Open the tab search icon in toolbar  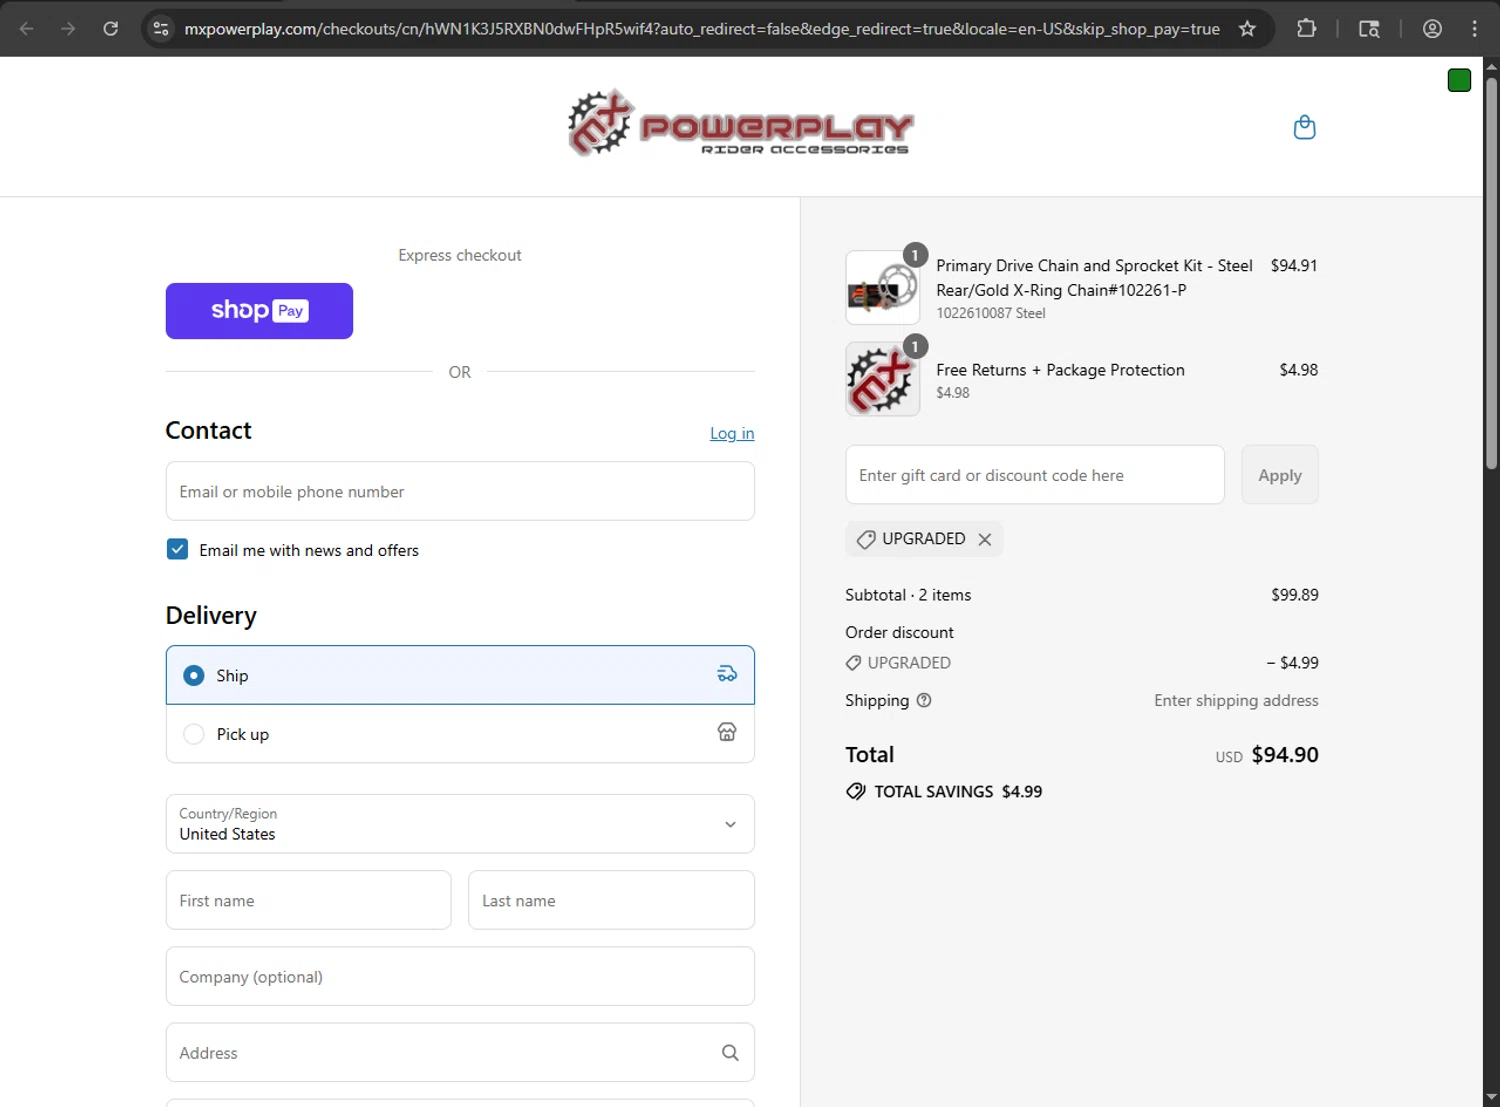pos(1369,28)
